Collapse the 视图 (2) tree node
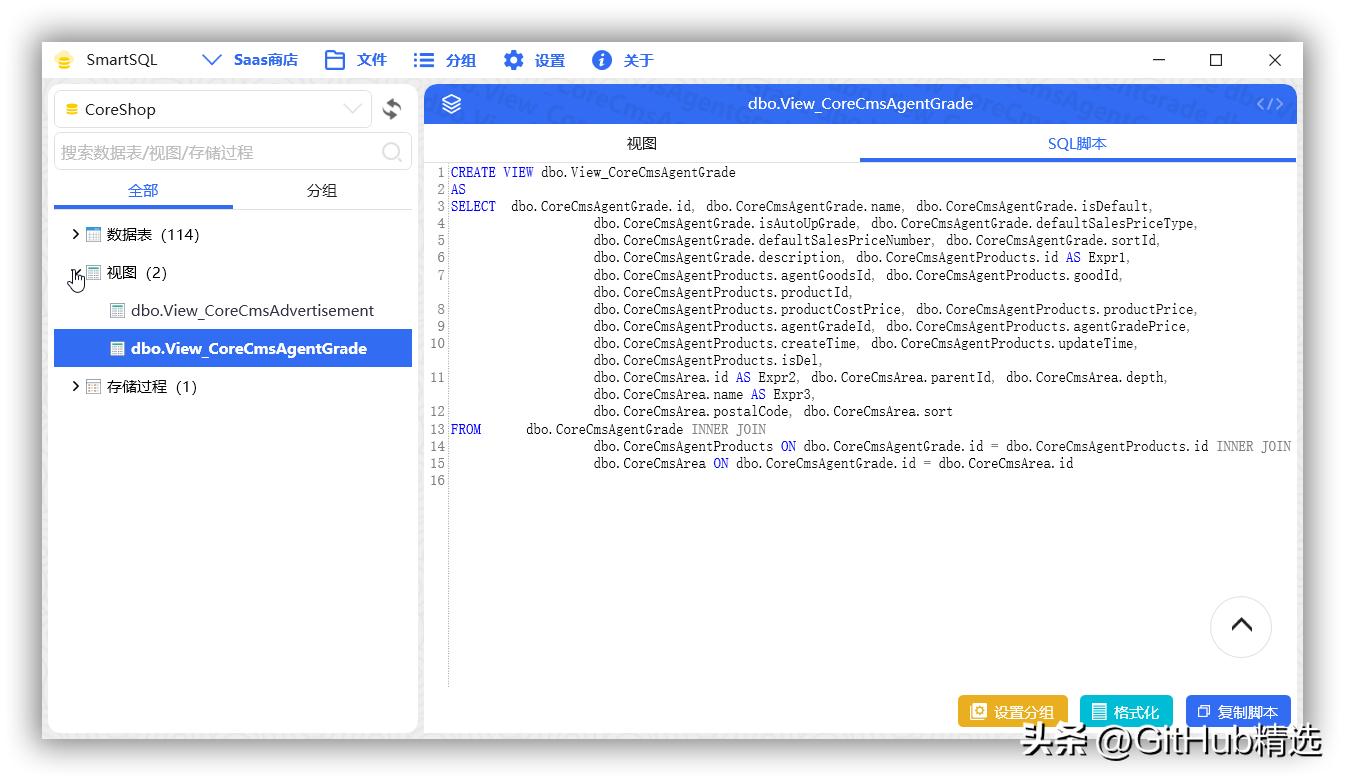The height and width of the screenshot is (781, 1345). 75,272
